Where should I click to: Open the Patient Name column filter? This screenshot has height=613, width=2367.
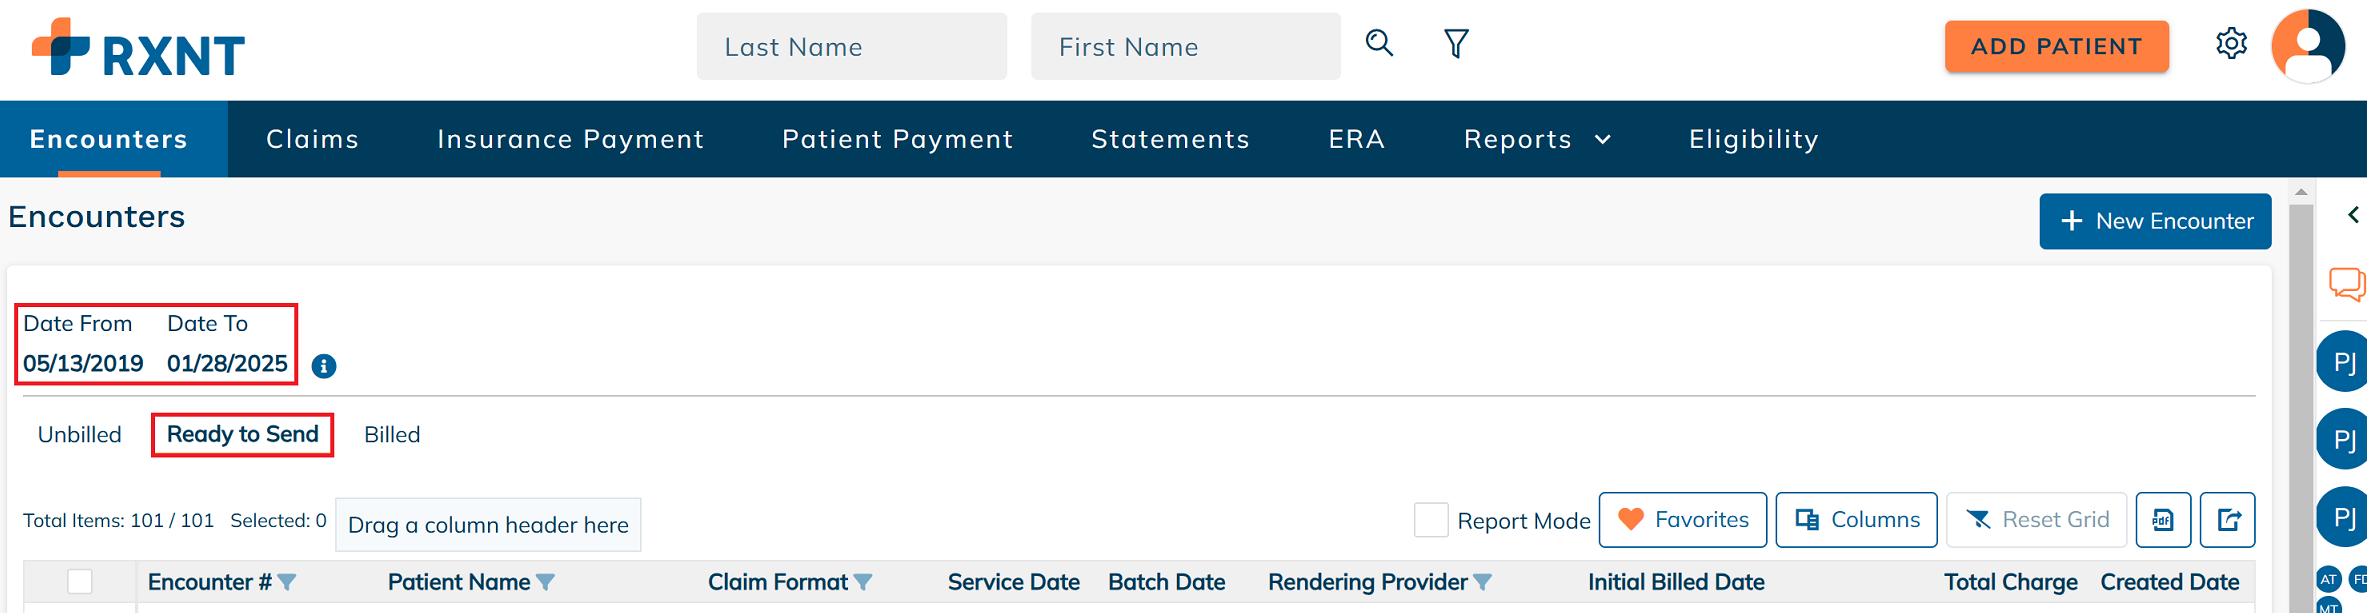545,582
